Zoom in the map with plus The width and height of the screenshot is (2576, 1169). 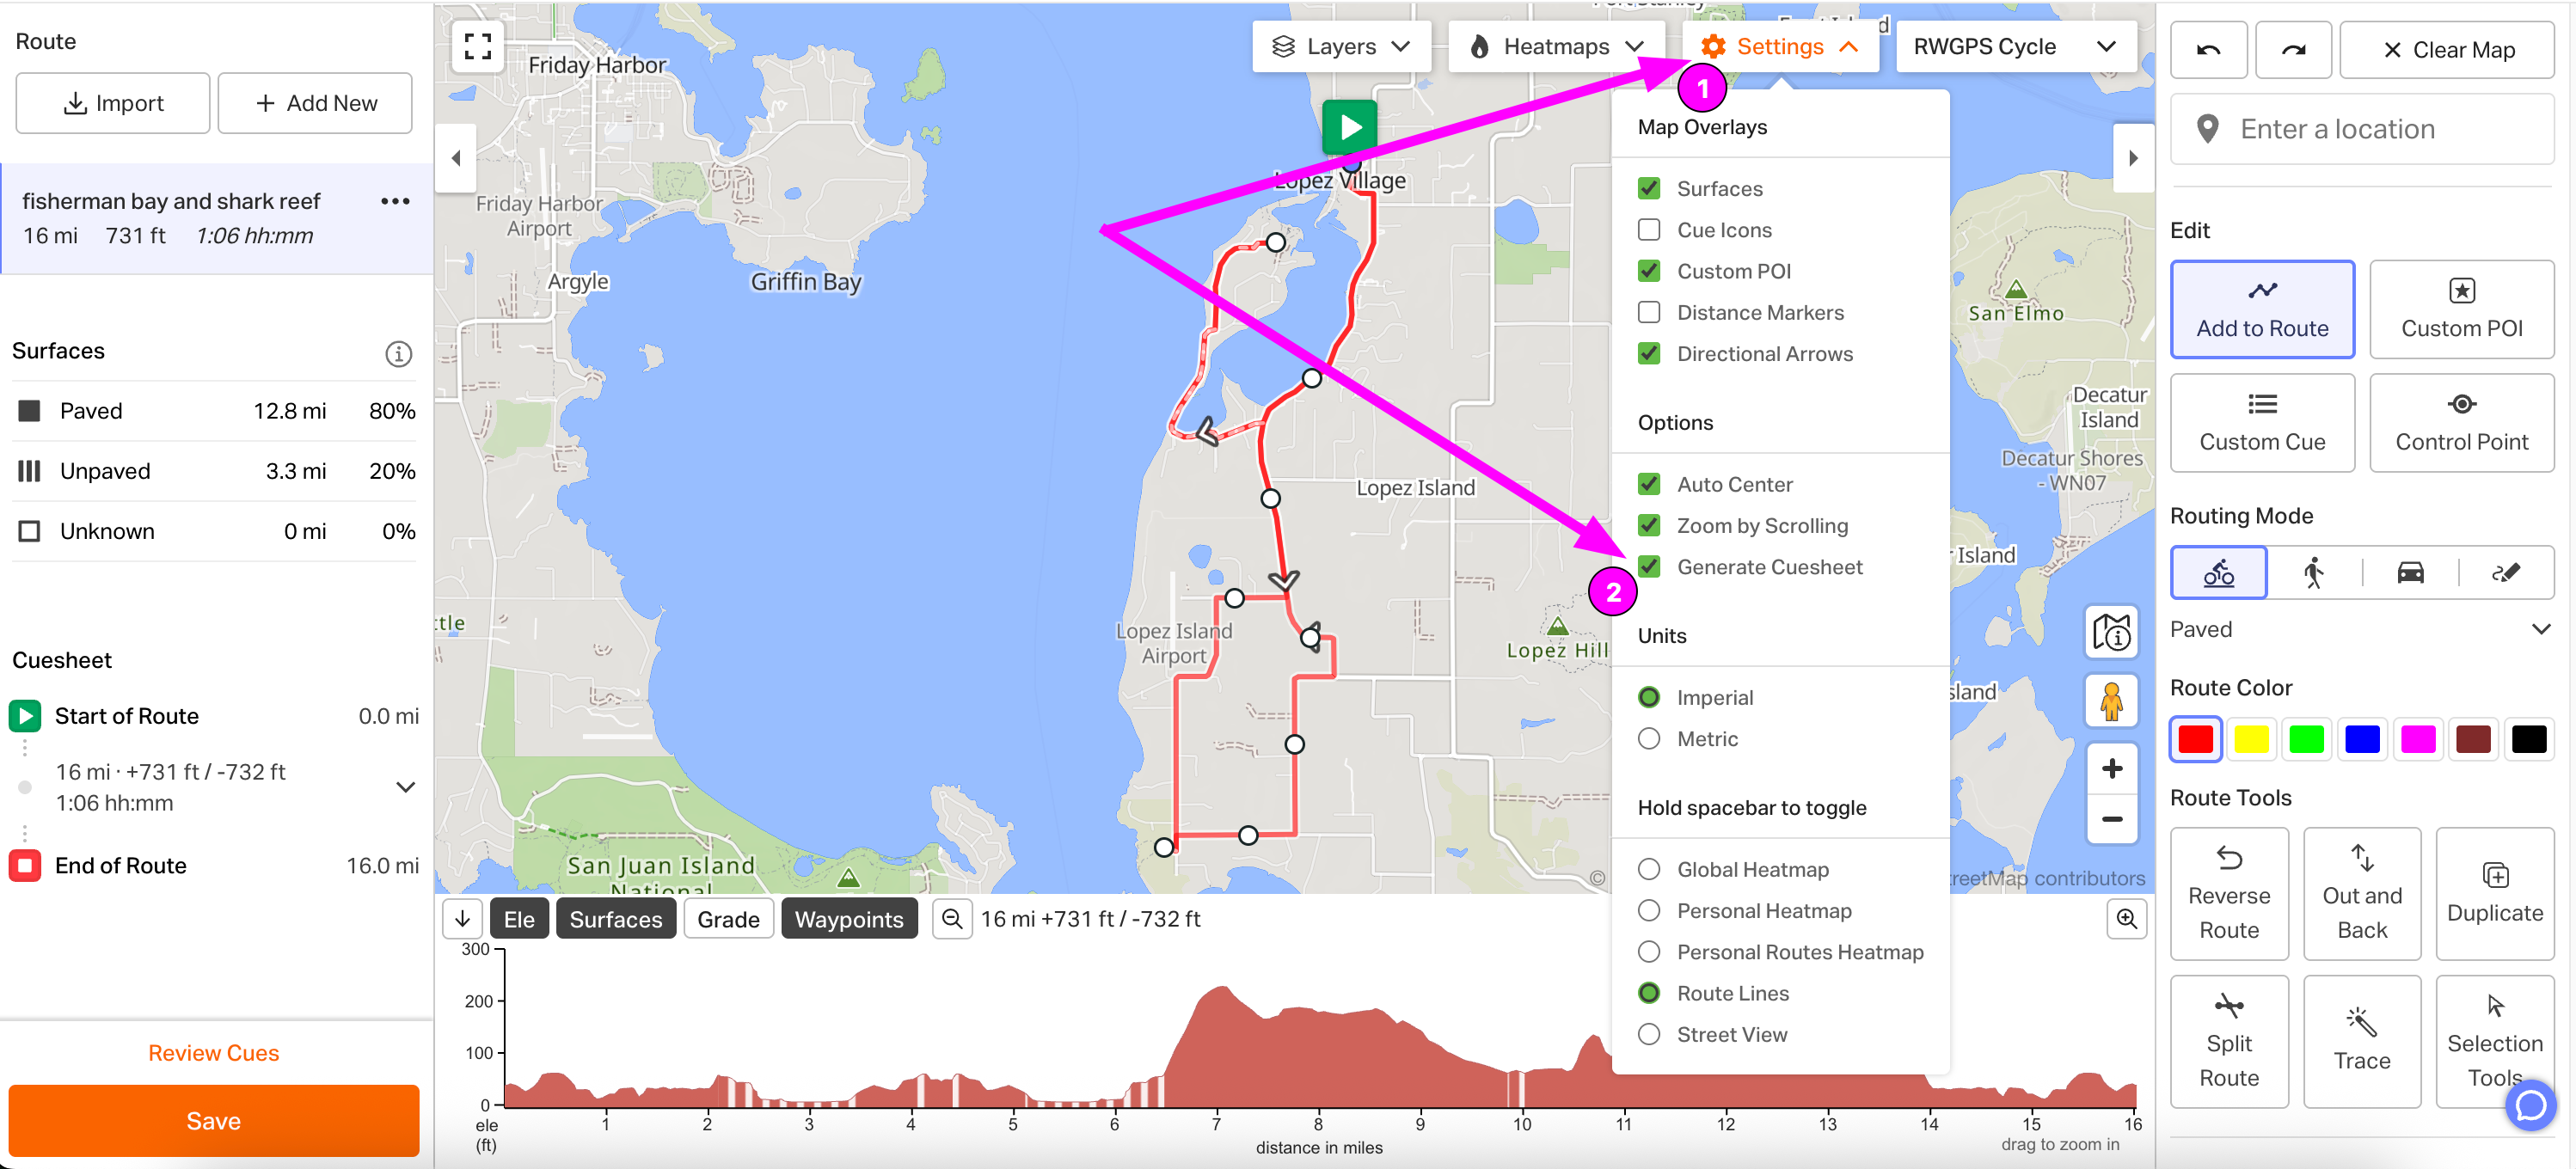2111,768
